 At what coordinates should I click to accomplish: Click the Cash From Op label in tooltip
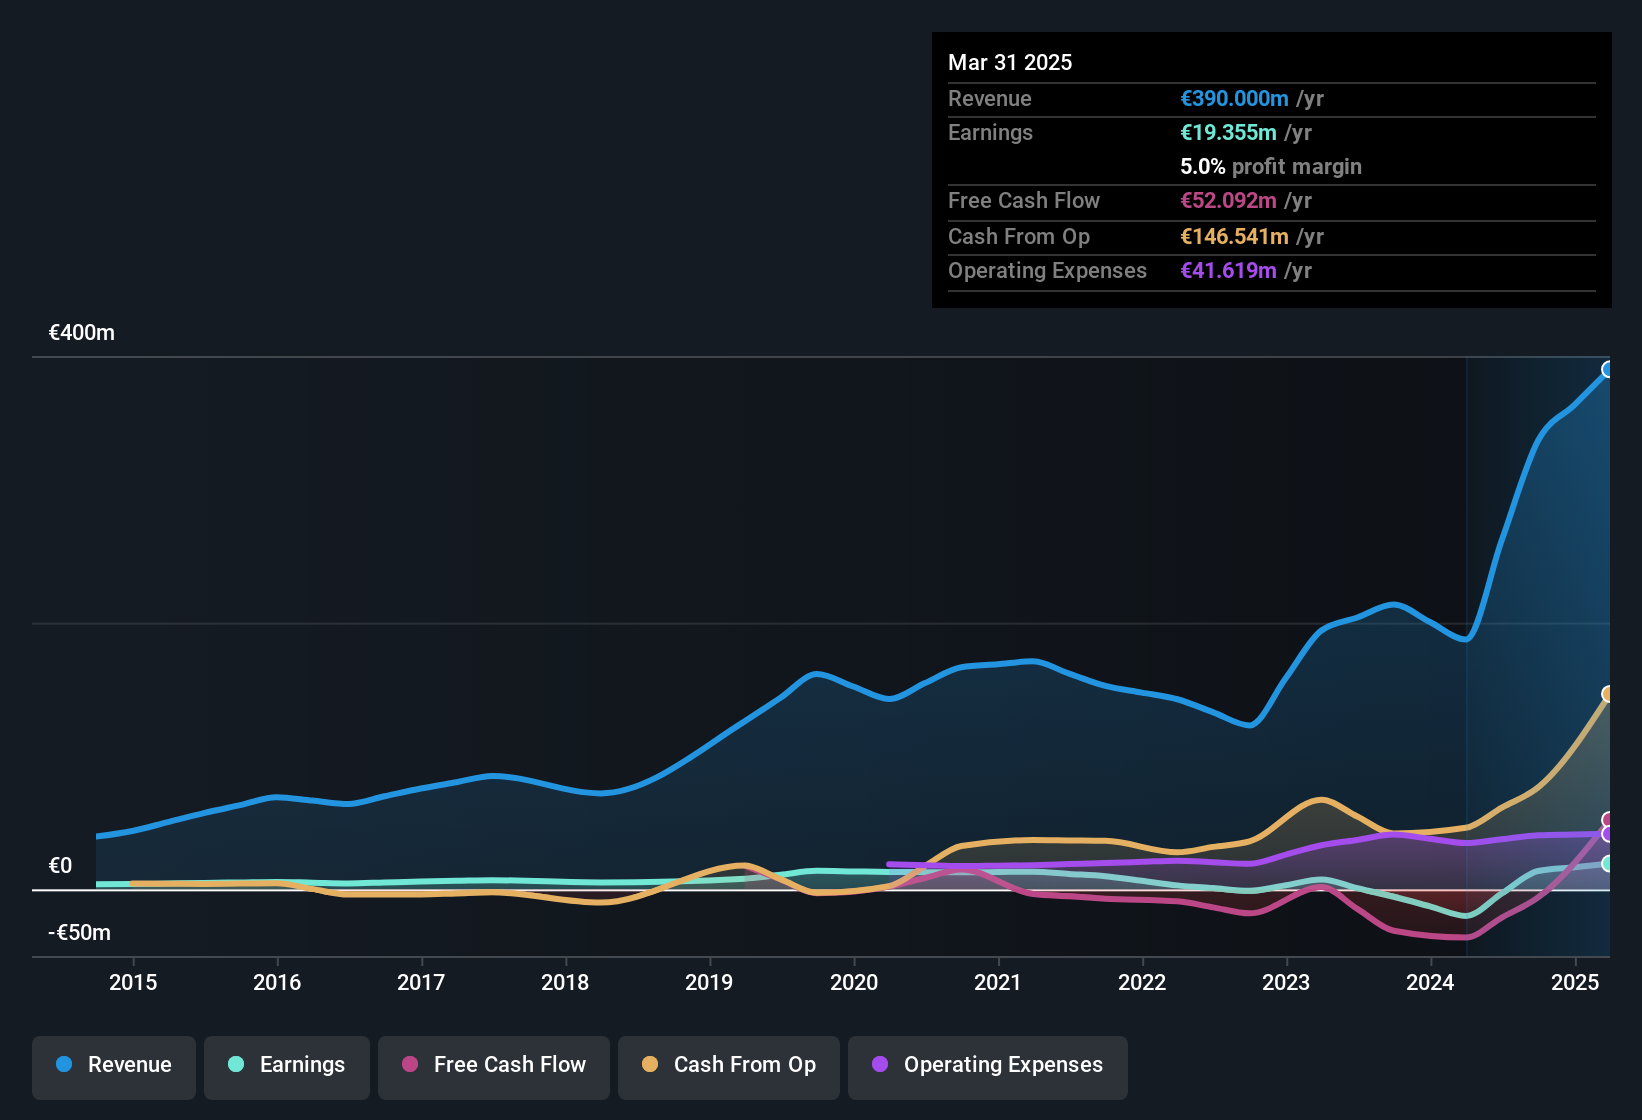point(1019,236)
